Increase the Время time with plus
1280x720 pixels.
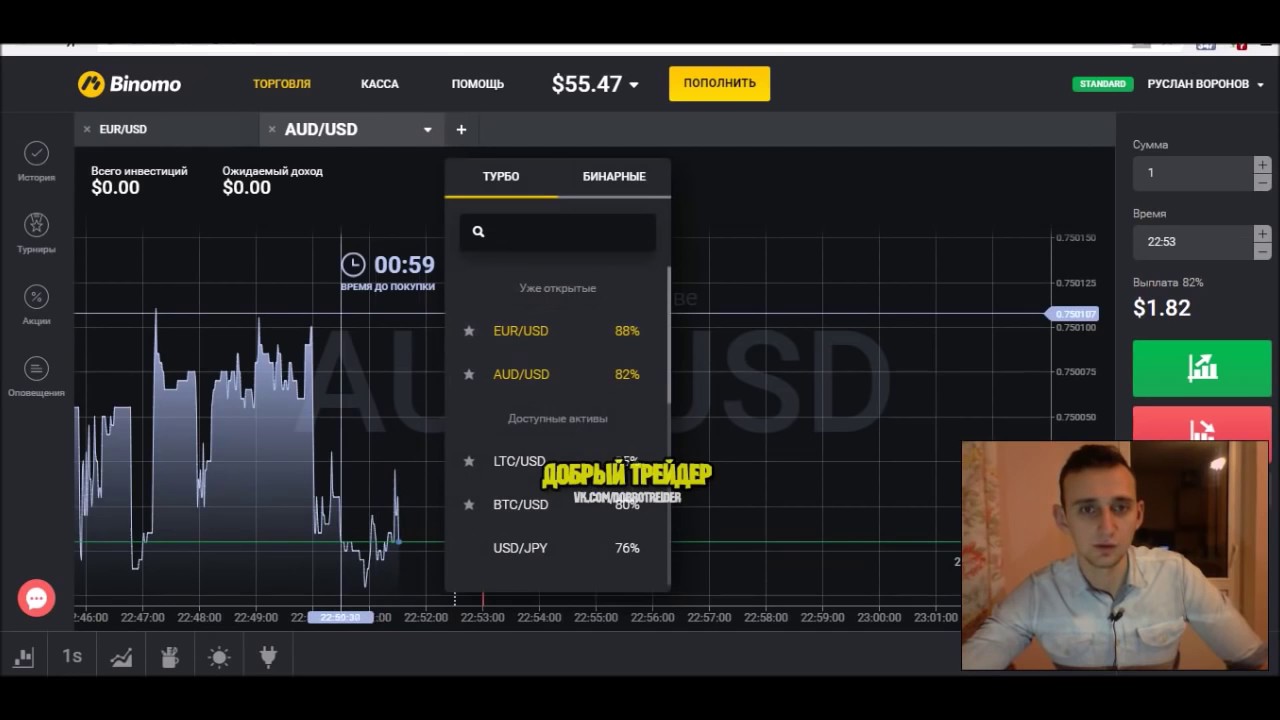[x=1262, y=233]
